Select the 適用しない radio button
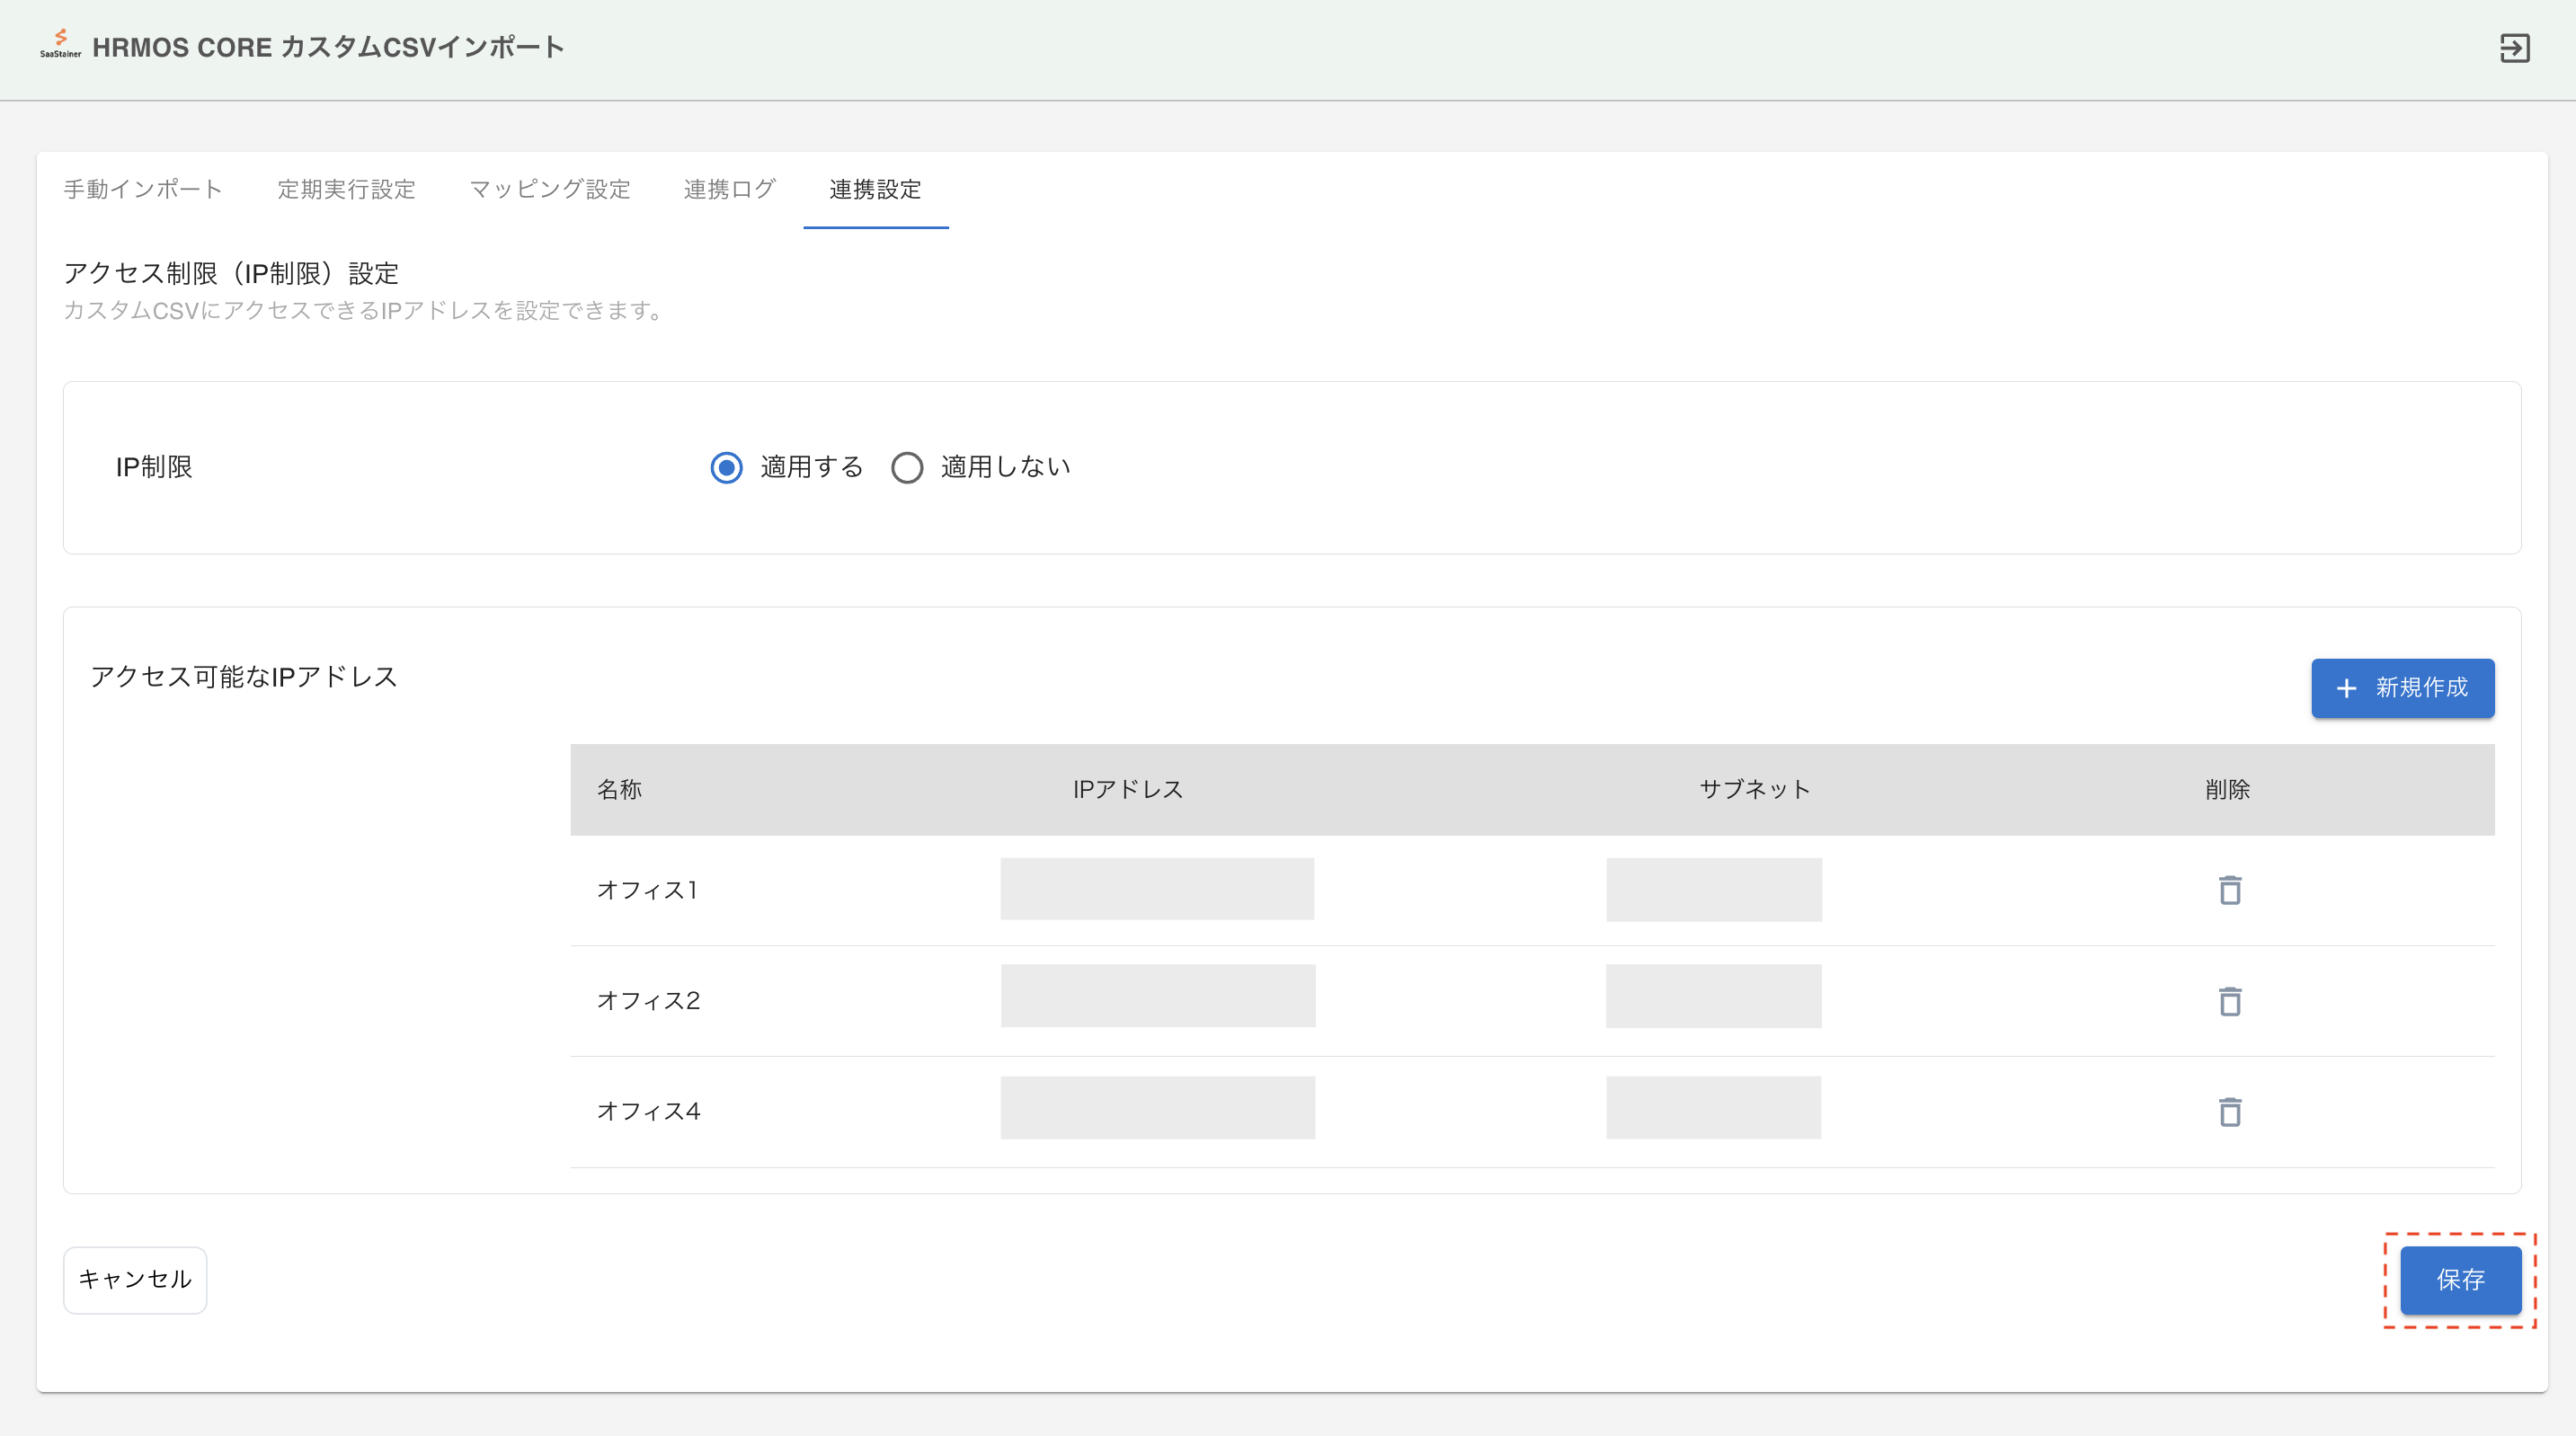2576x1436 pixels. pyautogui.click(x=907, y=467)
